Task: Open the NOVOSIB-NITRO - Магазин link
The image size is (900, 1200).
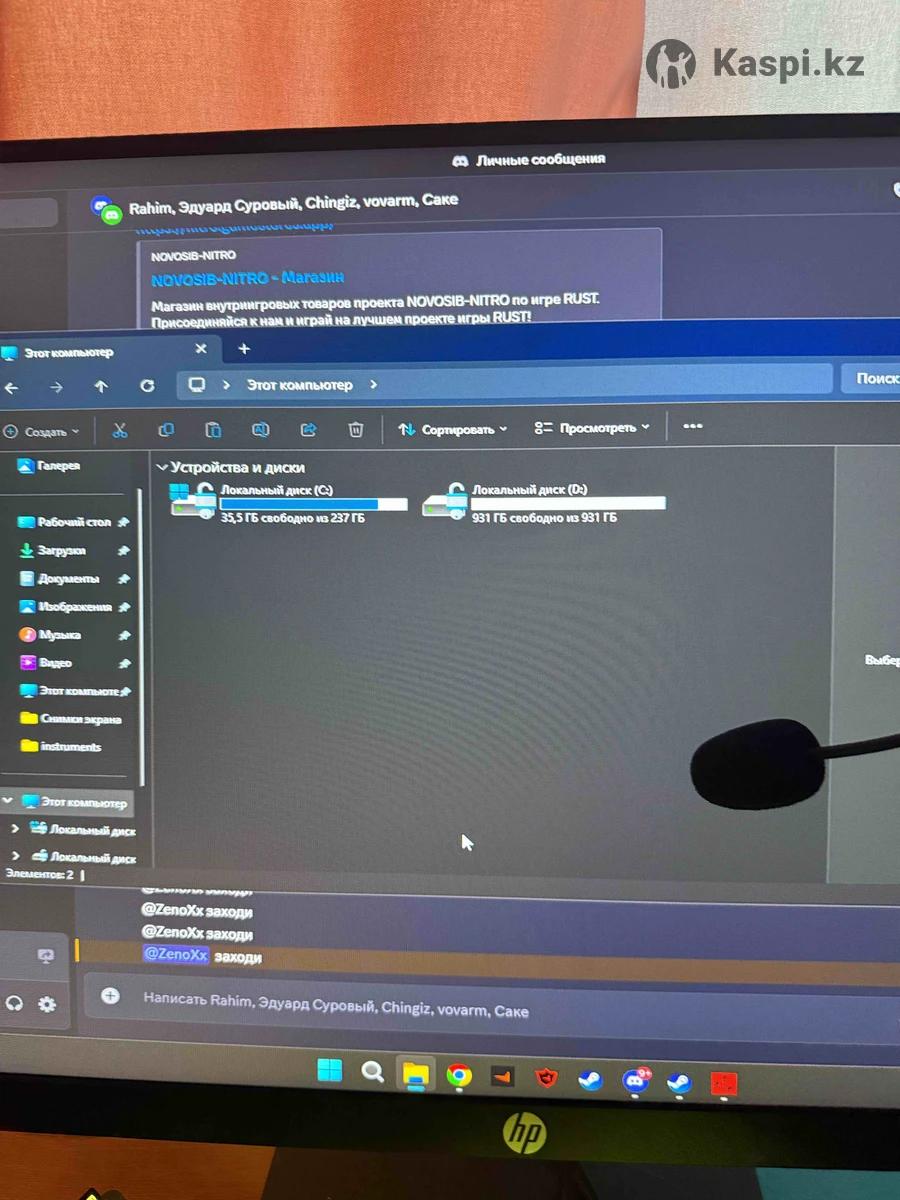Action: click(x=247, y=278)
